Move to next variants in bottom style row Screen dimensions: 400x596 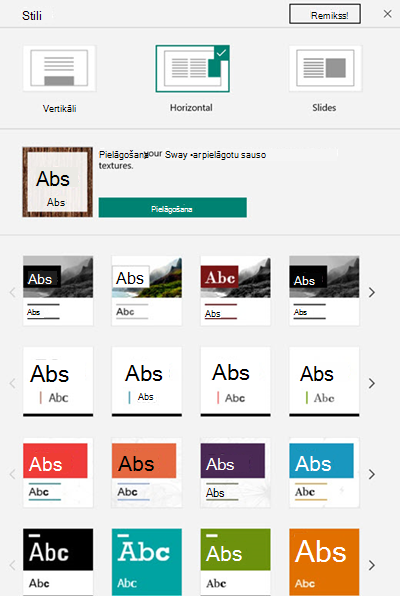tap(372, 565)
